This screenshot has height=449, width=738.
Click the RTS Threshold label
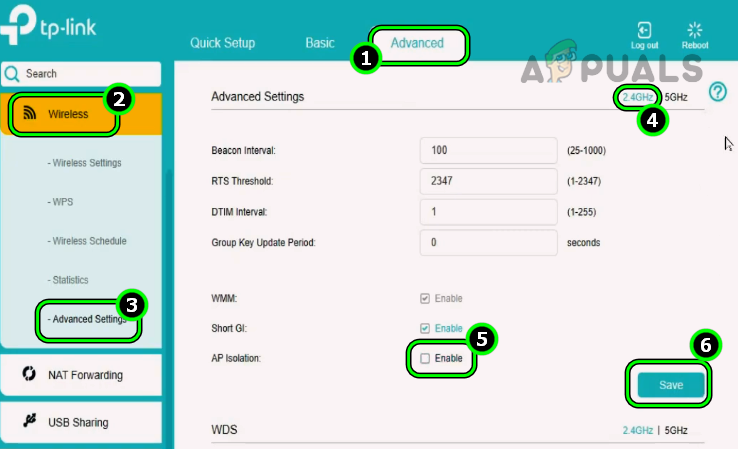(242, 181)
